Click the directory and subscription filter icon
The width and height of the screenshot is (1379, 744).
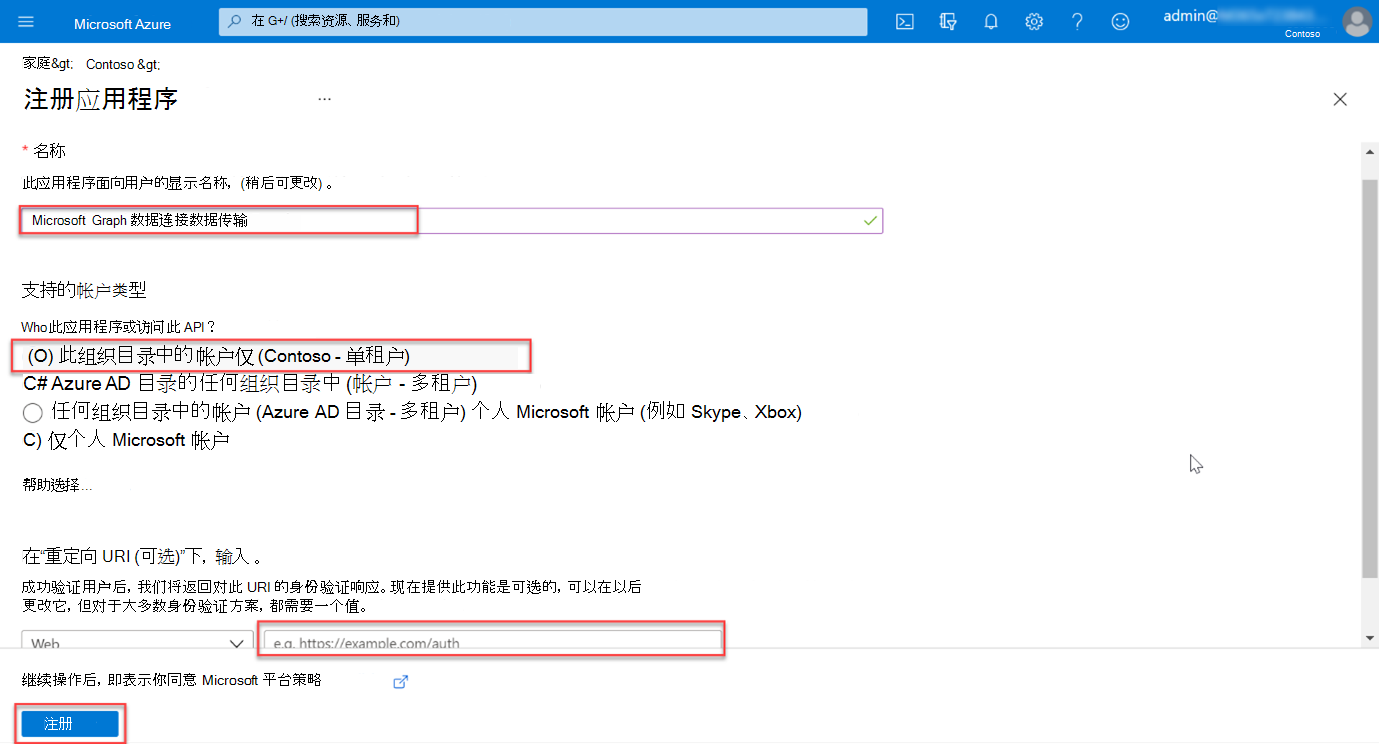pos(947,21)
